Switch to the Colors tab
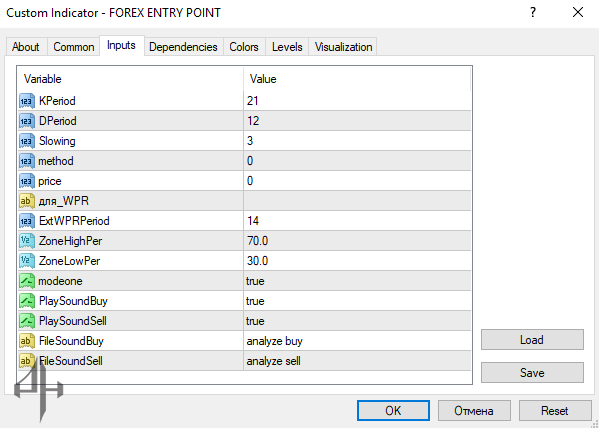Viewport: 599px width, 428px height. [x=244, y=47]
